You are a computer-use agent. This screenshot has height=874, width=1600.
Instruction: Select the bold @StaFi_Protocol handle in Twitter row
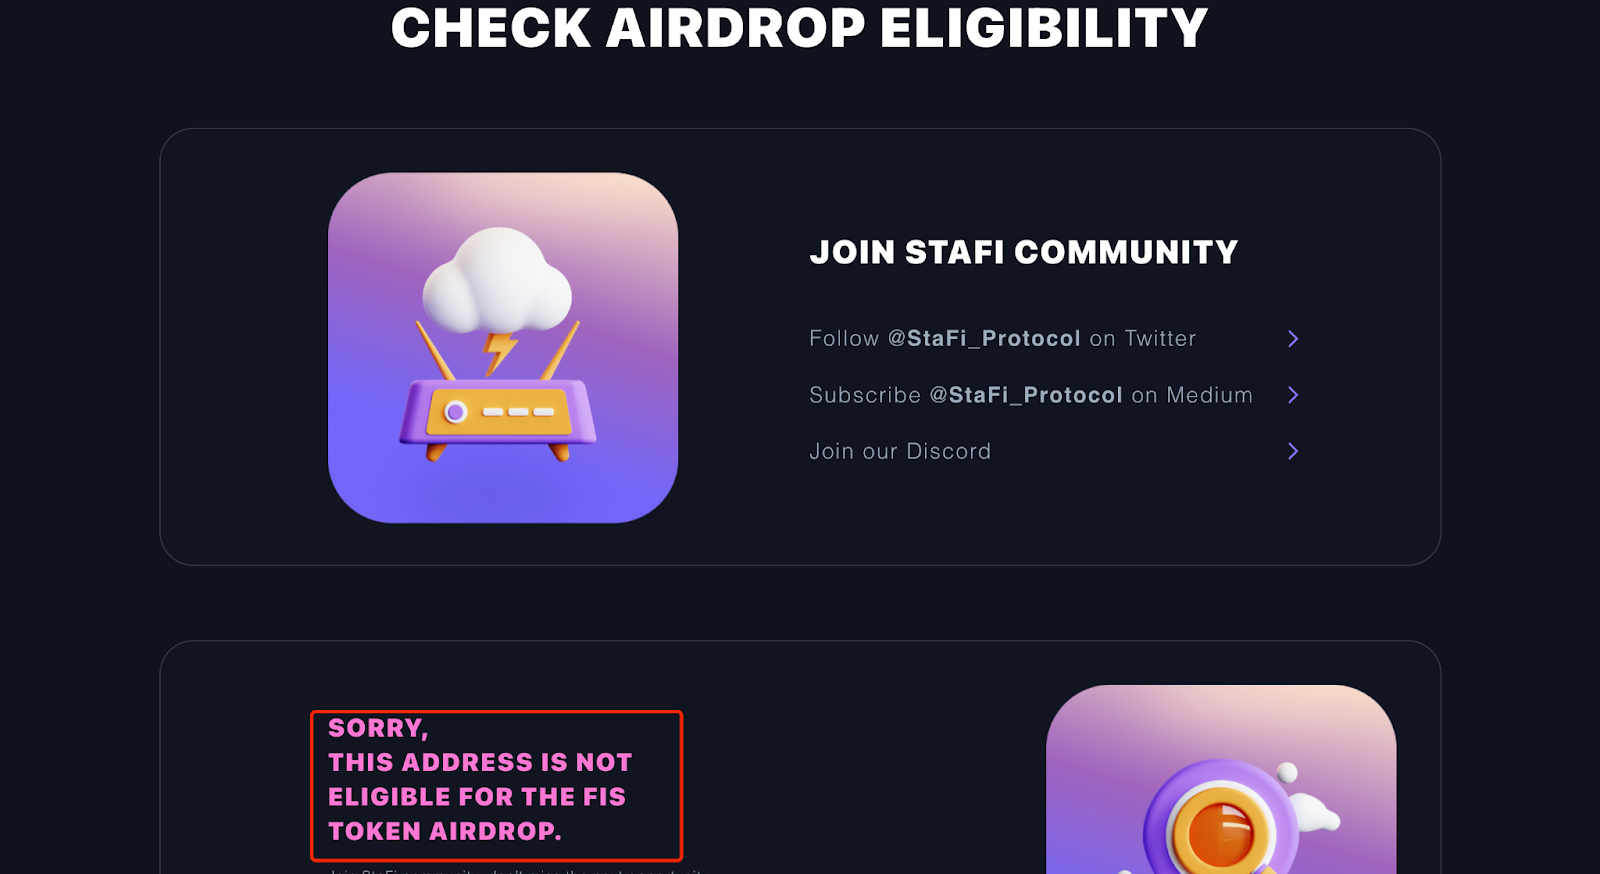click(984, 339)
